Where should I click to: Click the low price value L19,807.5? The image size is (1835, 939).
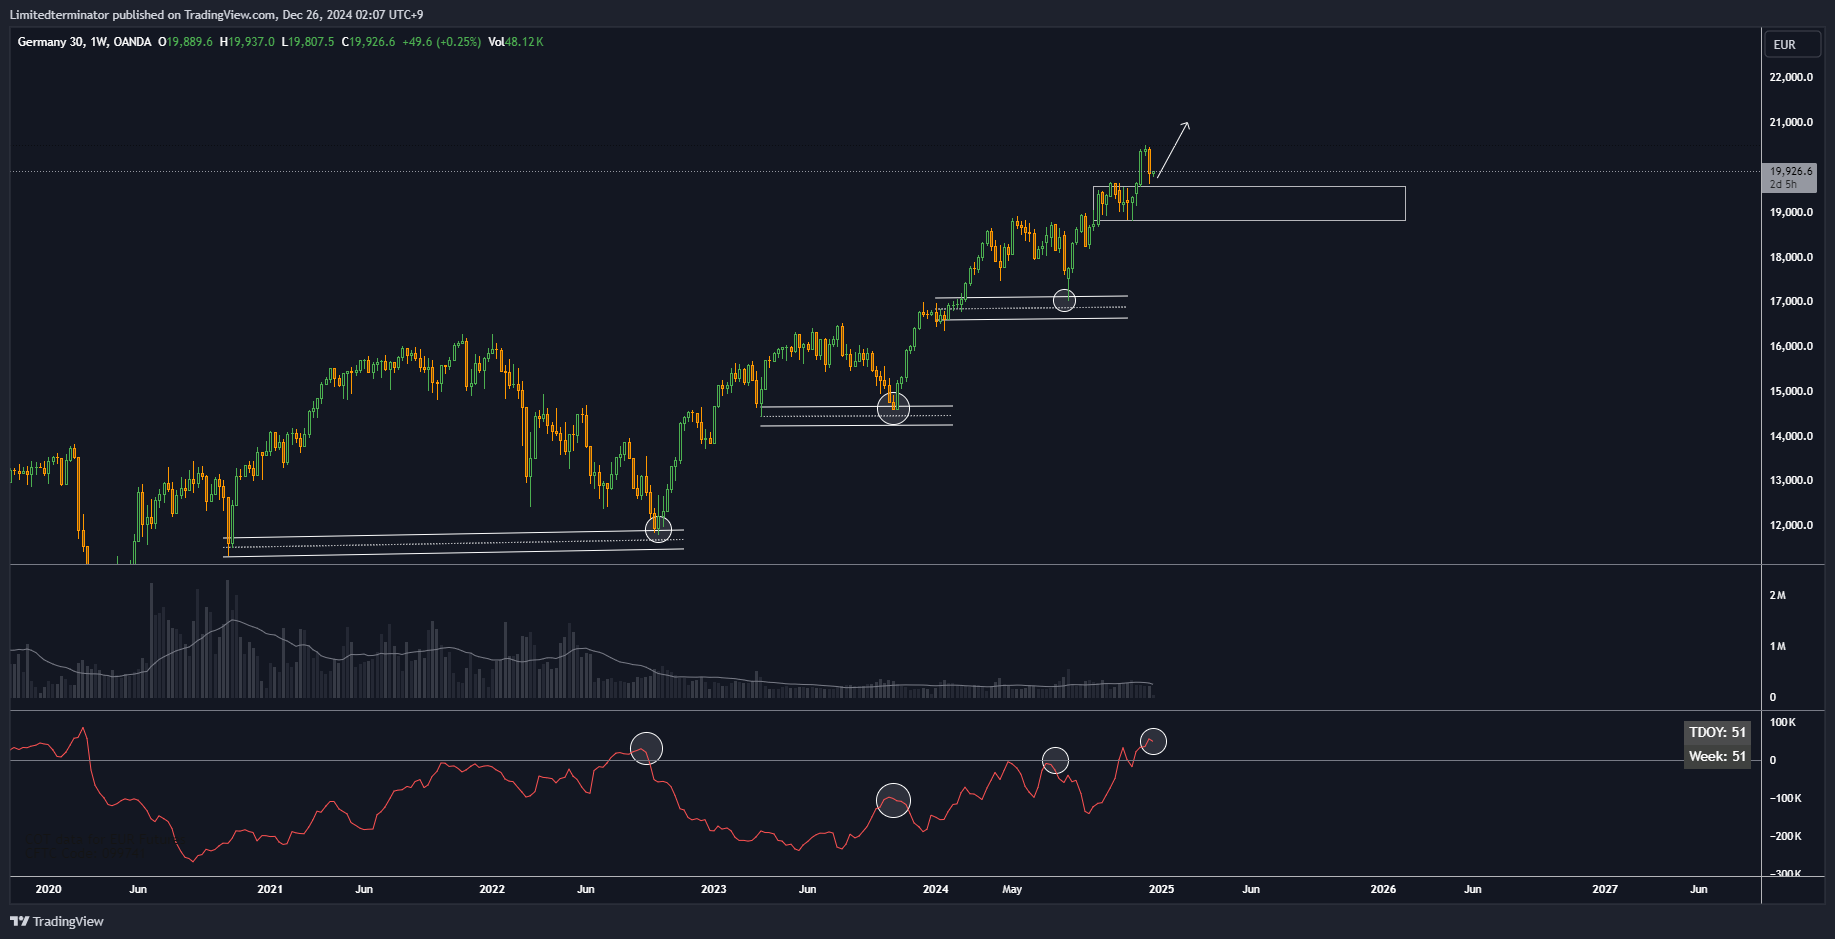308,42
